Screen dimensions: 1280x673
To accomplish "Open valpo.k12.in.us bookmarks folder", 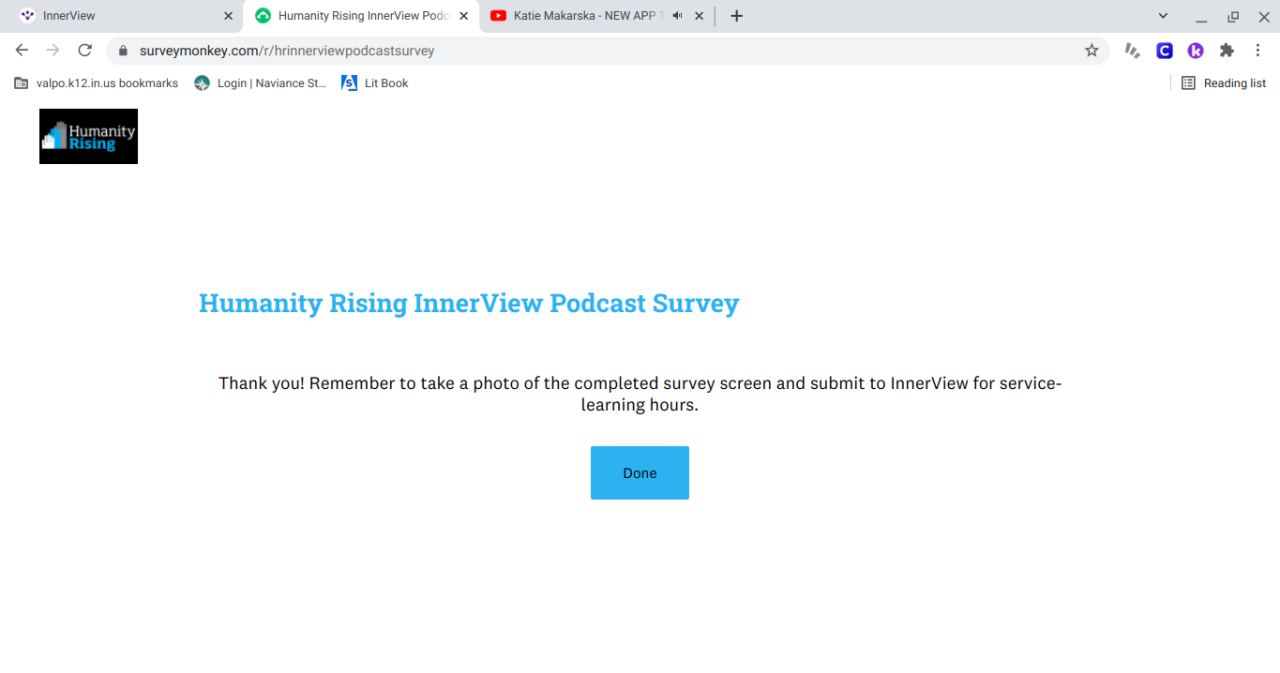I will (x=96, y=83).
